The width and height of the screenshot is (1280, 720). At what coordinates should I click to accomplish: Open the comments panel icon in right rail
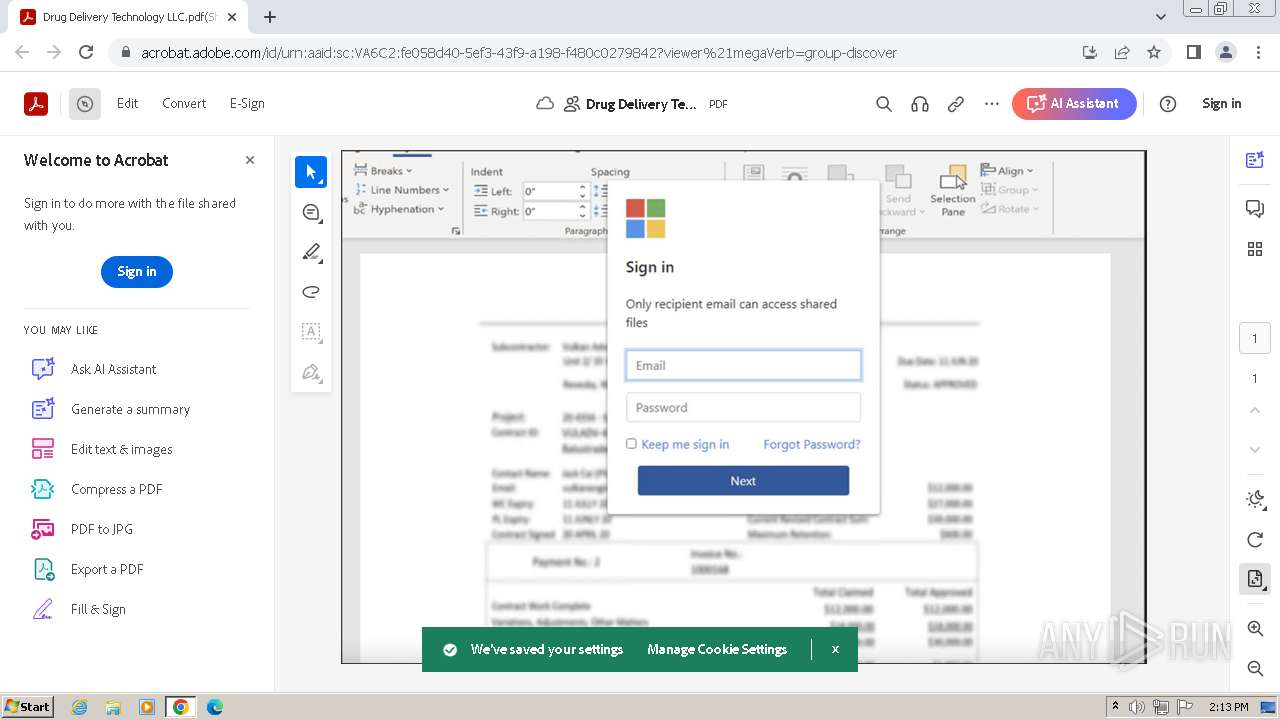click(1255, 208)
